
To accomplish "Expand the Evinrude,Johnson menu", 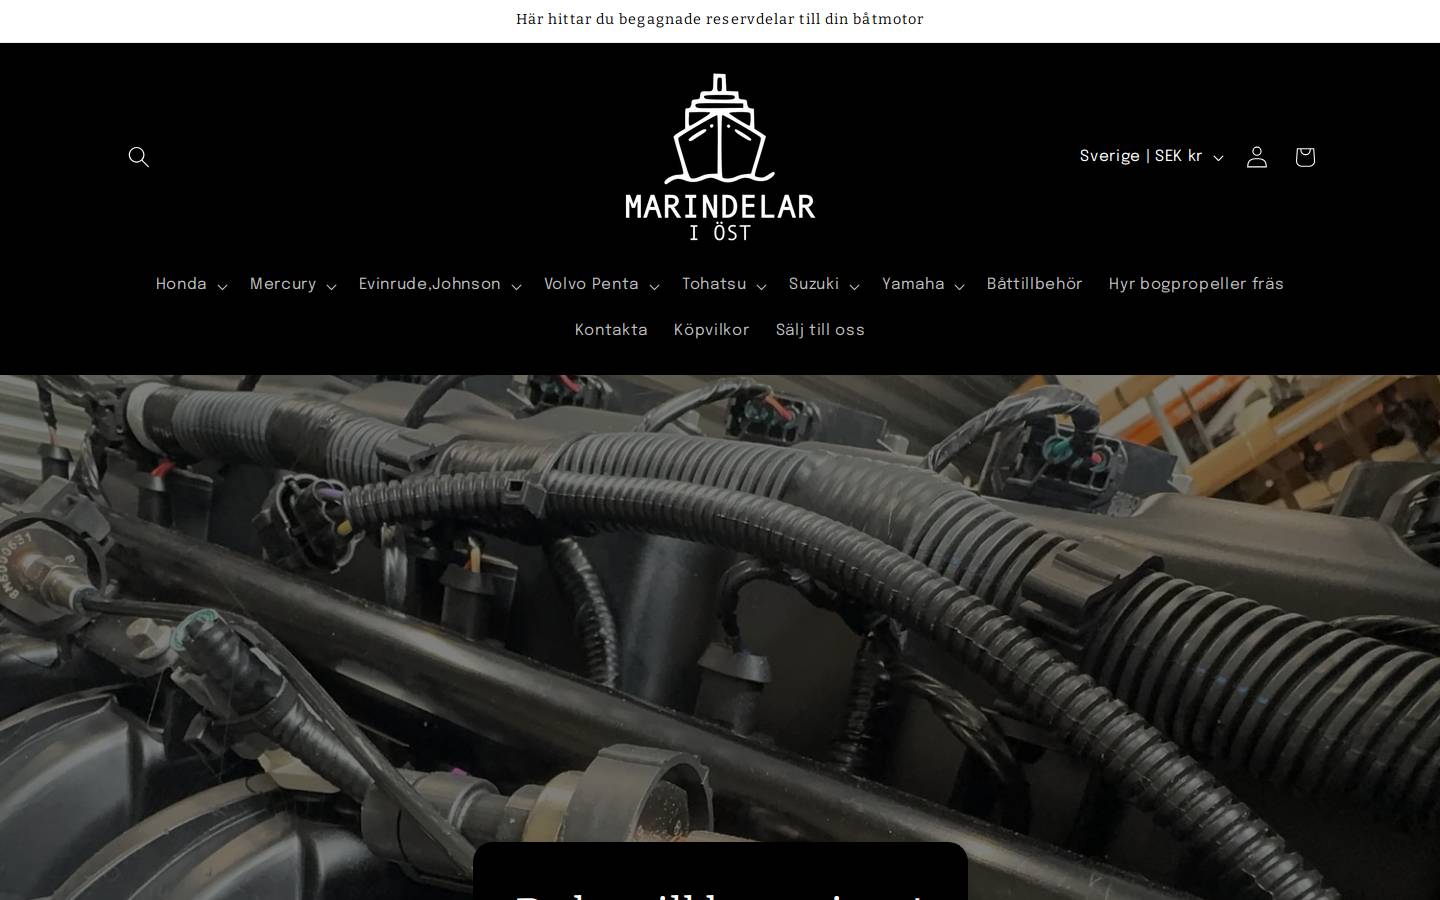I will pyautogui.click(x=440, y=285).
